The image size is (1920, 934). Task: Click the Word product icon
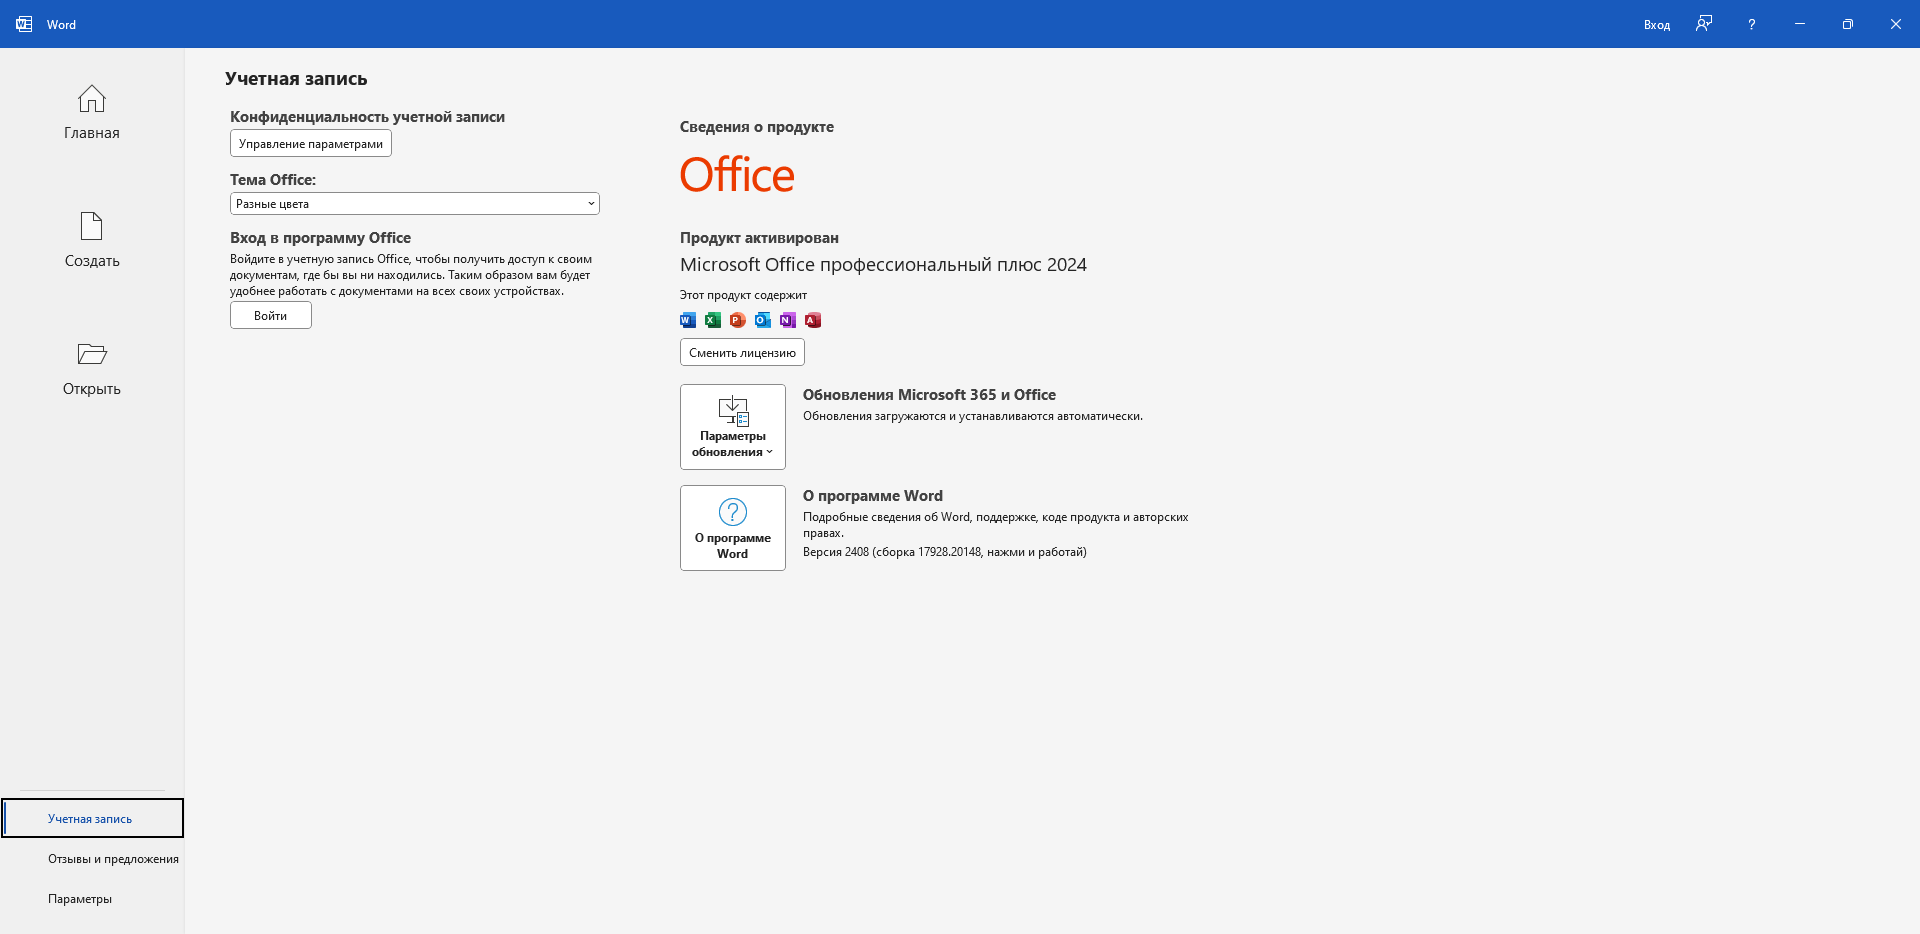[x=688, y=320]
